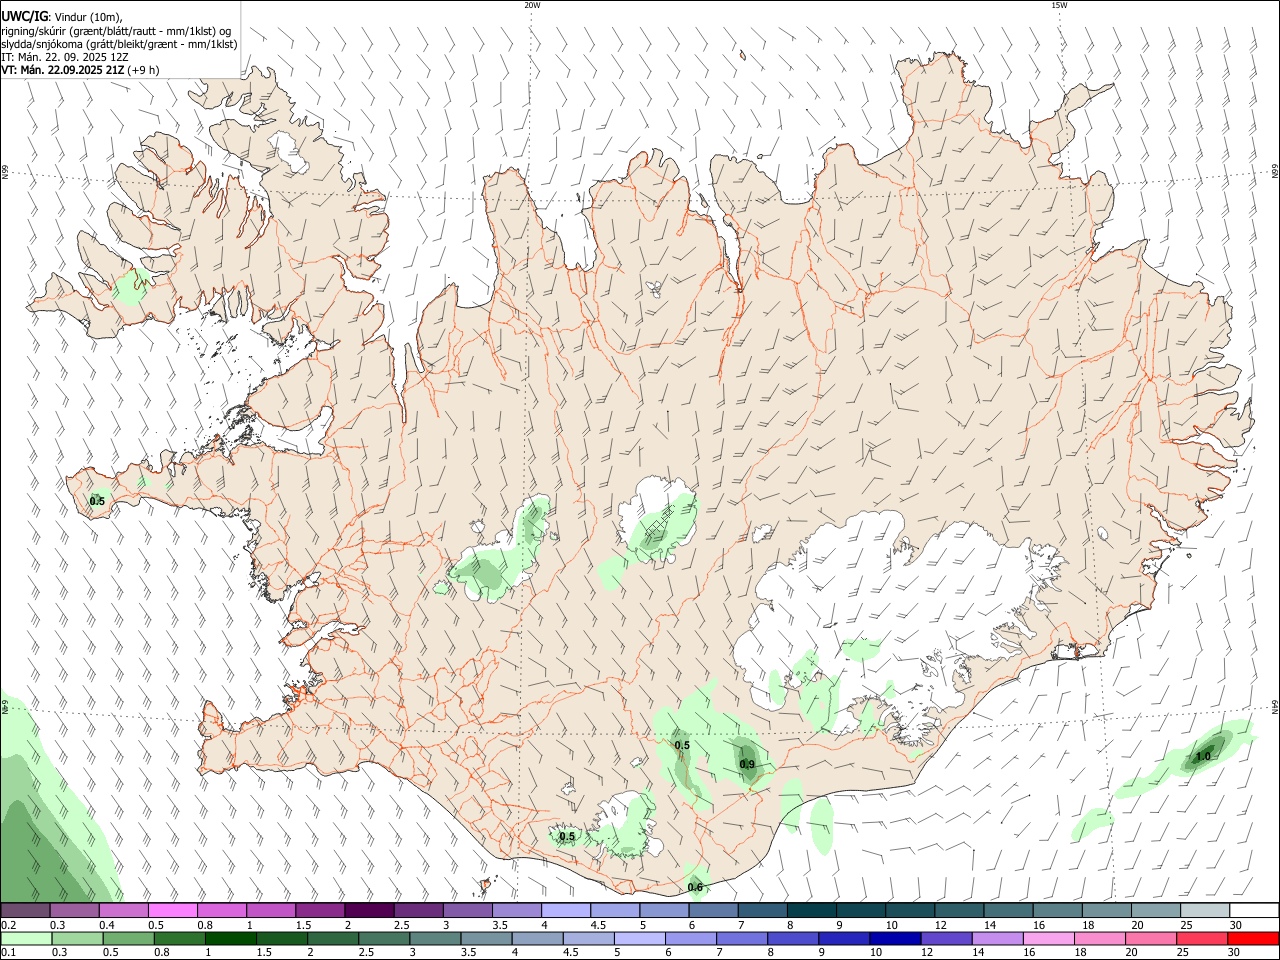1280x960 pixels.
Task: Click the bright red 30+ rain swatch
Action: pyautogui.click(x=1252, y=939)
